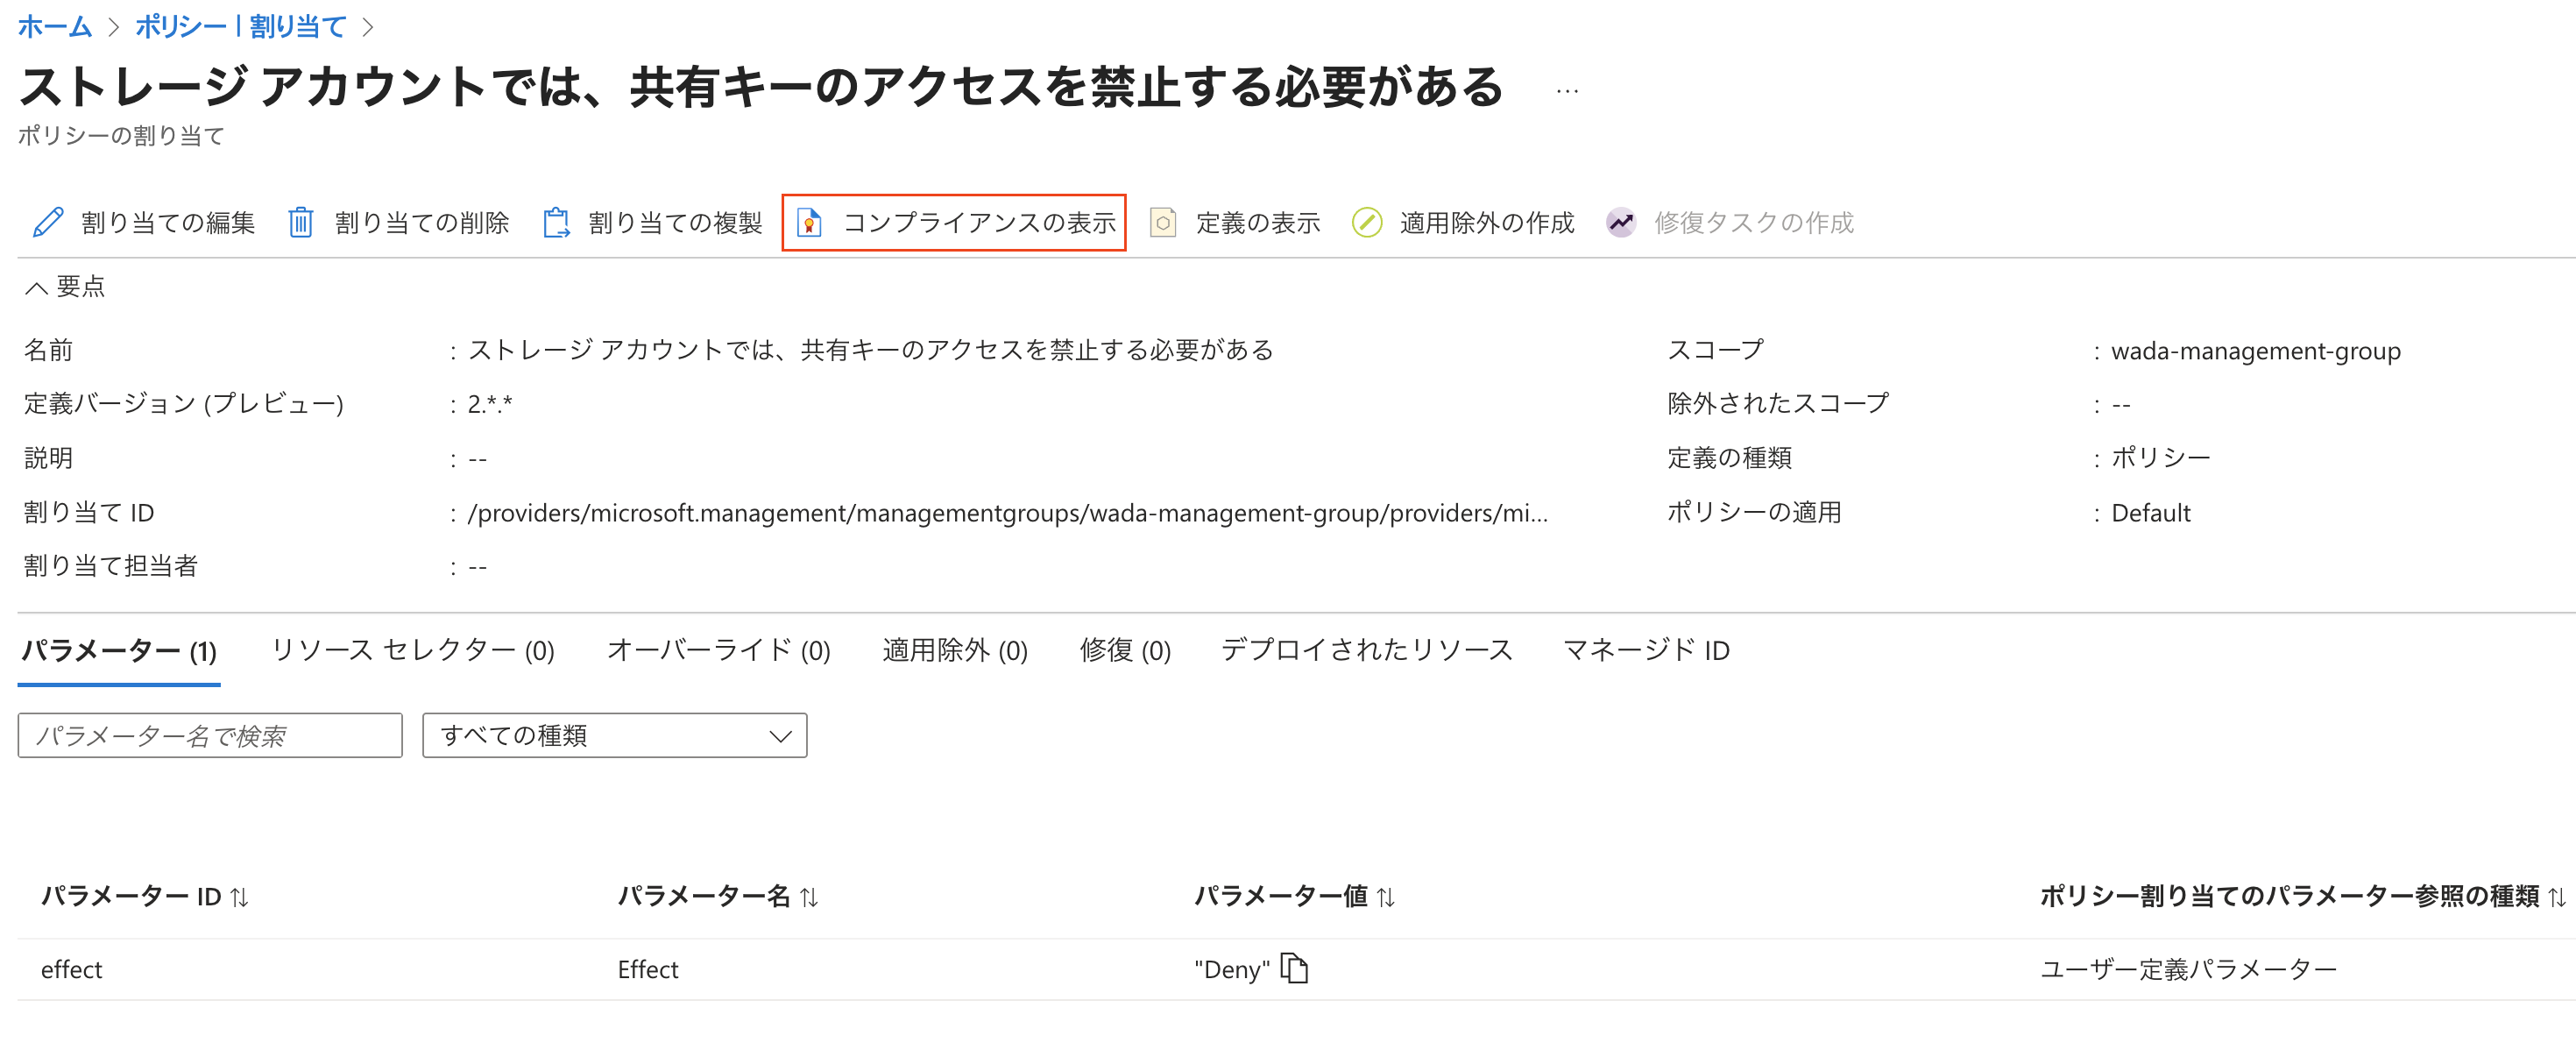Click the 割り当ての編集 label
2576x1043 pixels.
pos(168,222)
